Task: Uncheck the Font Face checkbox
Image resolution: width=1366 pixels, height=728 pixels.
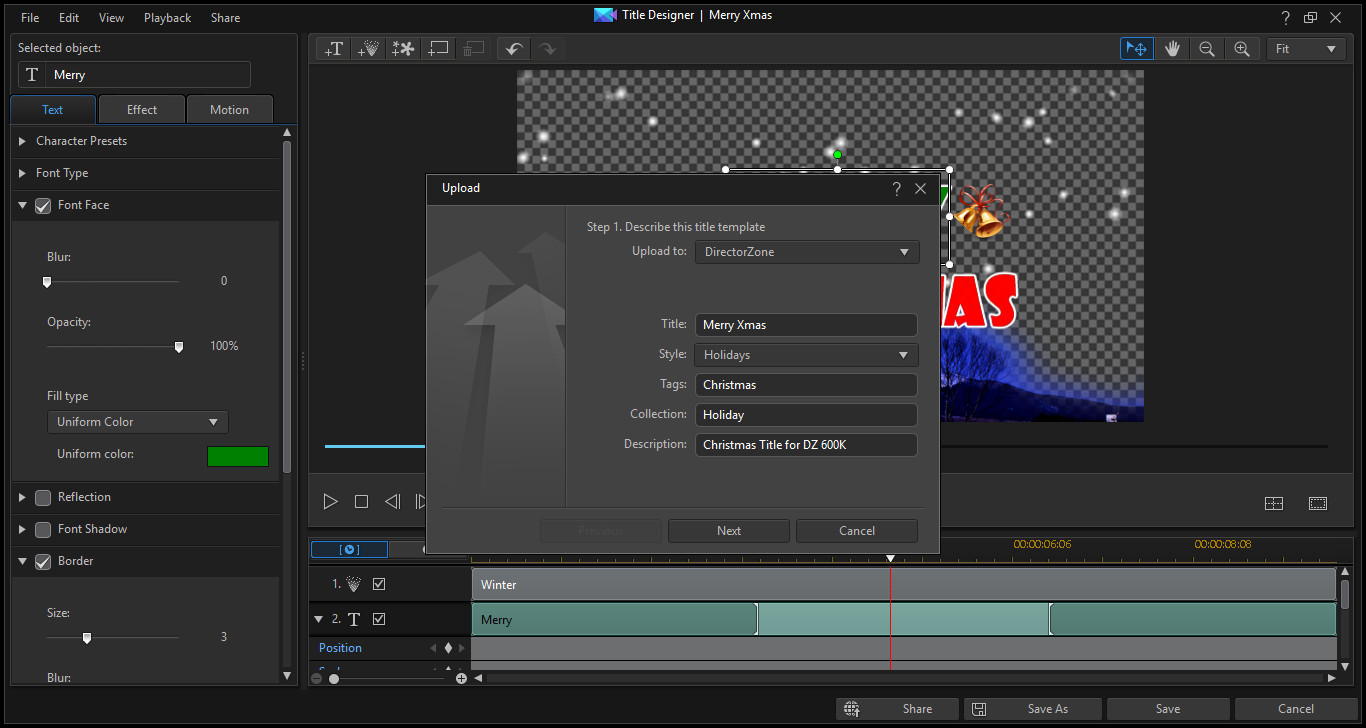Action: 43,205
